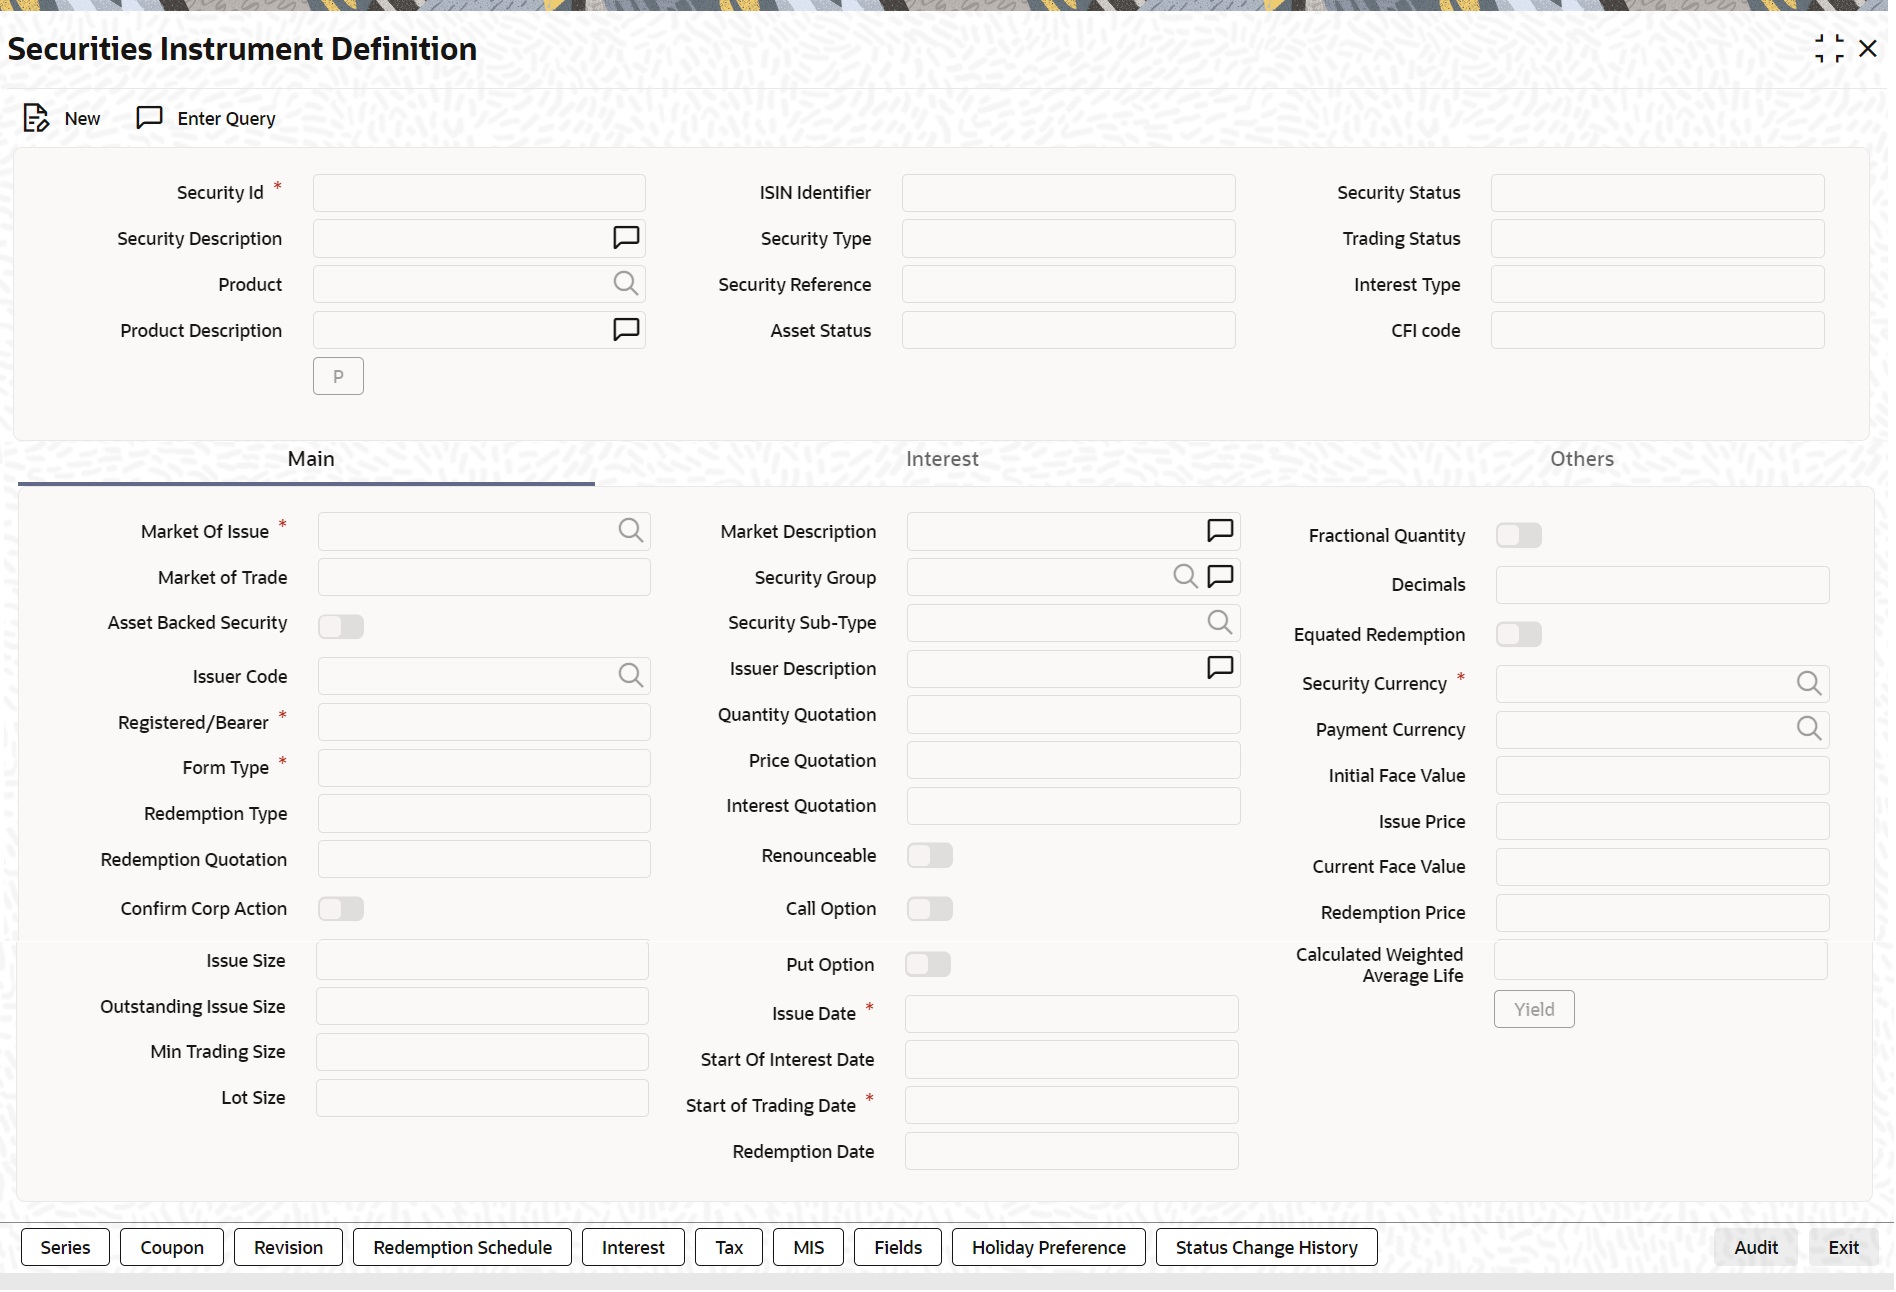The width and height of the screenshot is (1896, 1292).
Task: Open the Holiday Preference subscreen
Action: [1049, 1248]
